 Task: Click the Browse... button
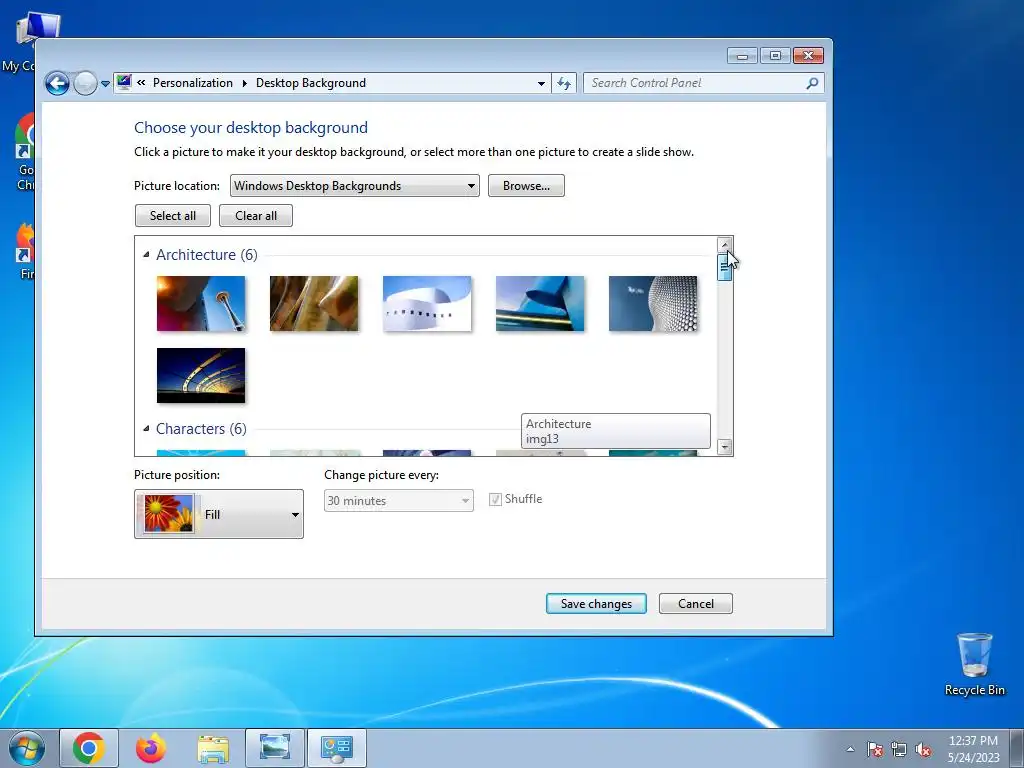pos(526,185)
